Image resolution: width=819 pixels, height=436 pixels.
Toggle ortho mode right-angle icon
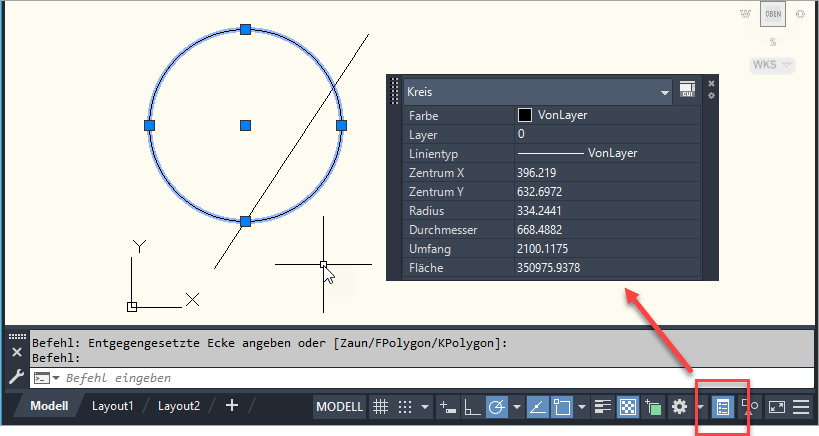[472, 406]
